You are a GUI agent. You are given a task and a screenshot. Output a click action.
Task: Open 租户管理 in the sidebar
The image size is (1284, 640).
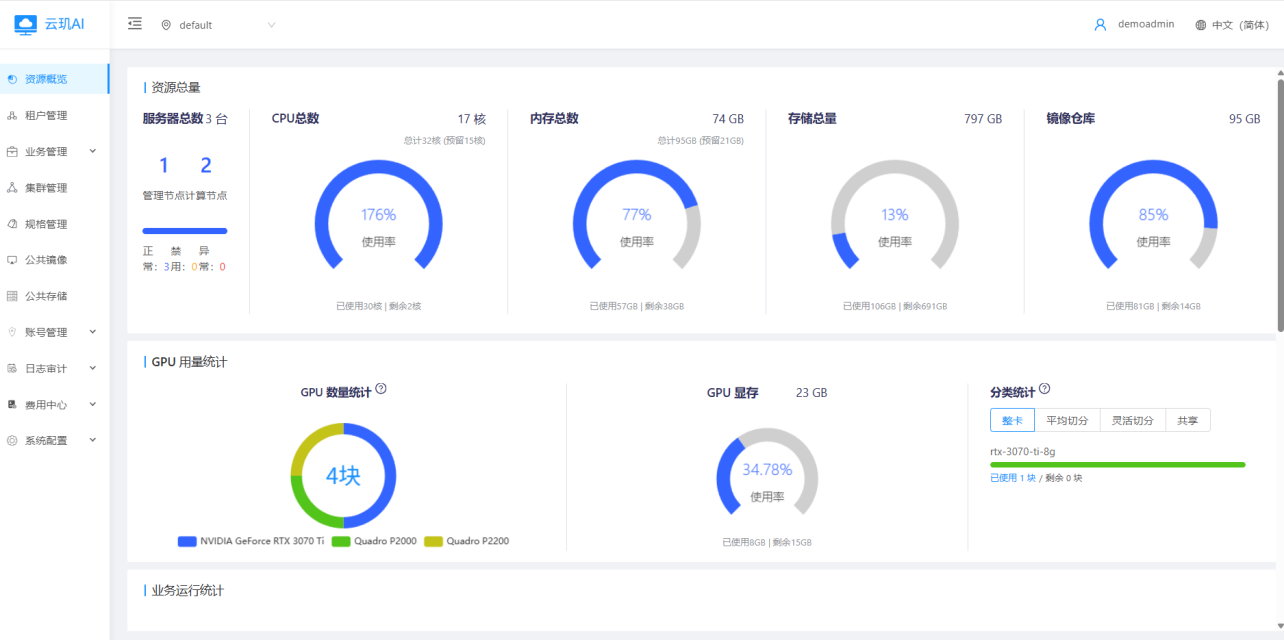coord(46,116)
